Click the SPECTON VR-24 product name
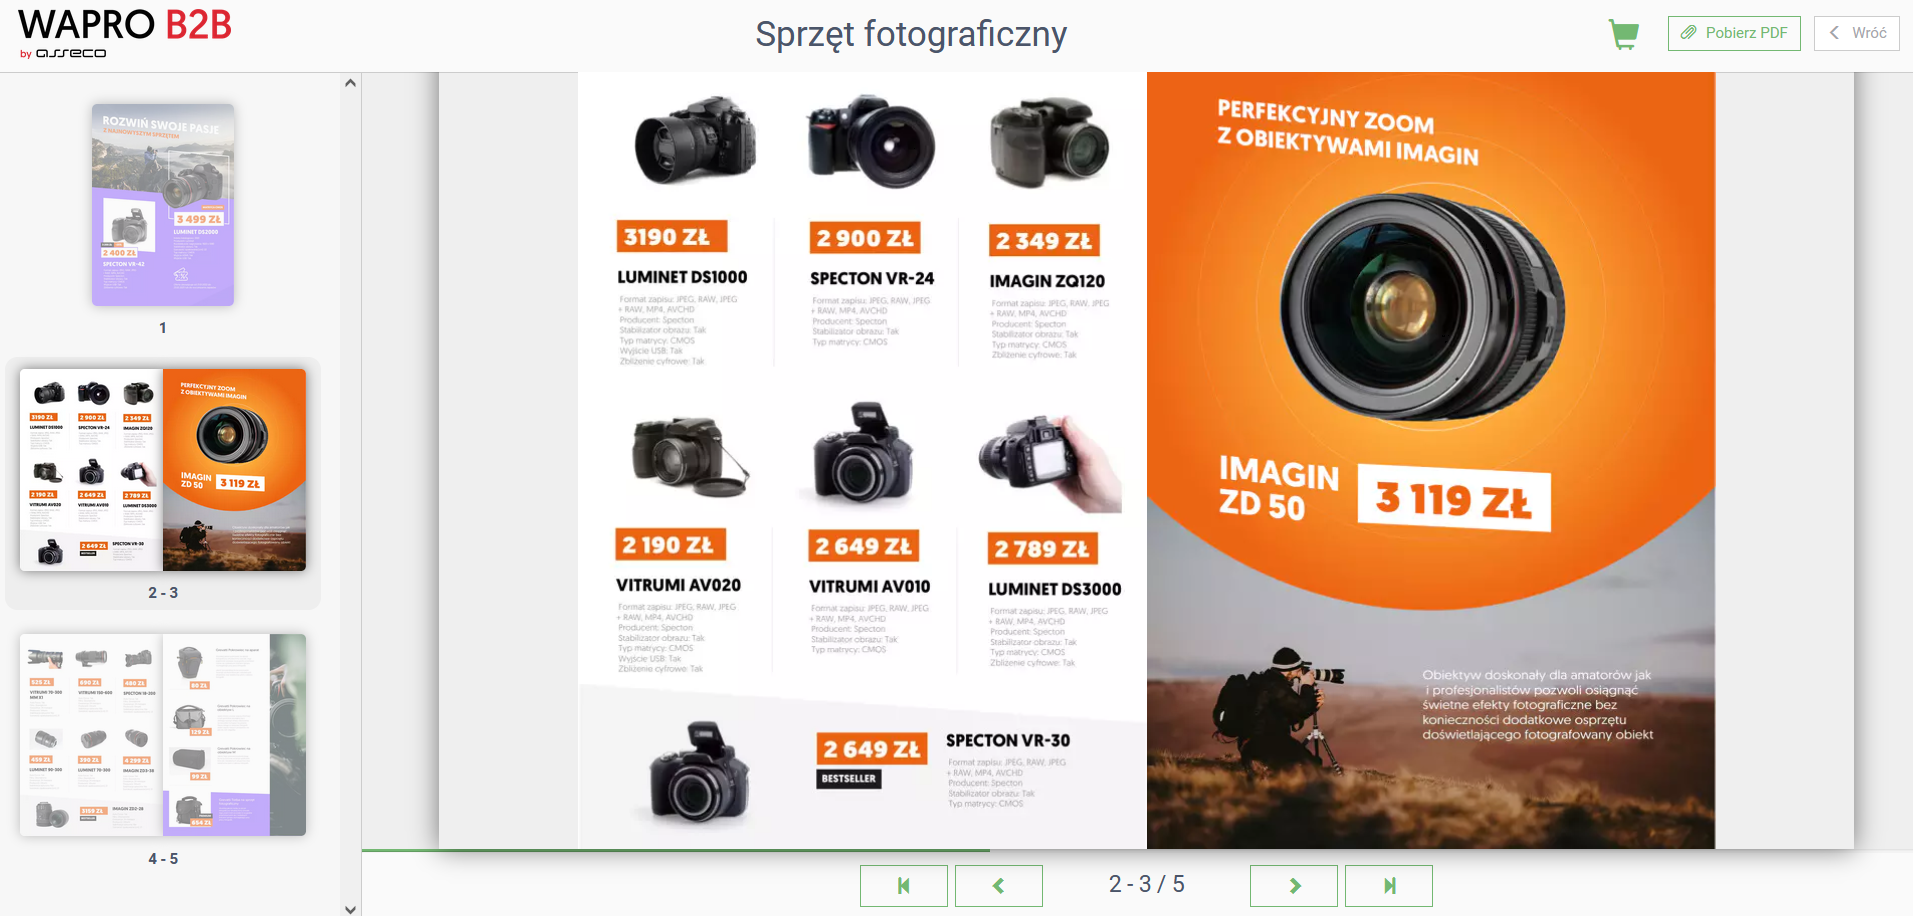This screenshot has width=1913, height=916. tap(872, 279)
